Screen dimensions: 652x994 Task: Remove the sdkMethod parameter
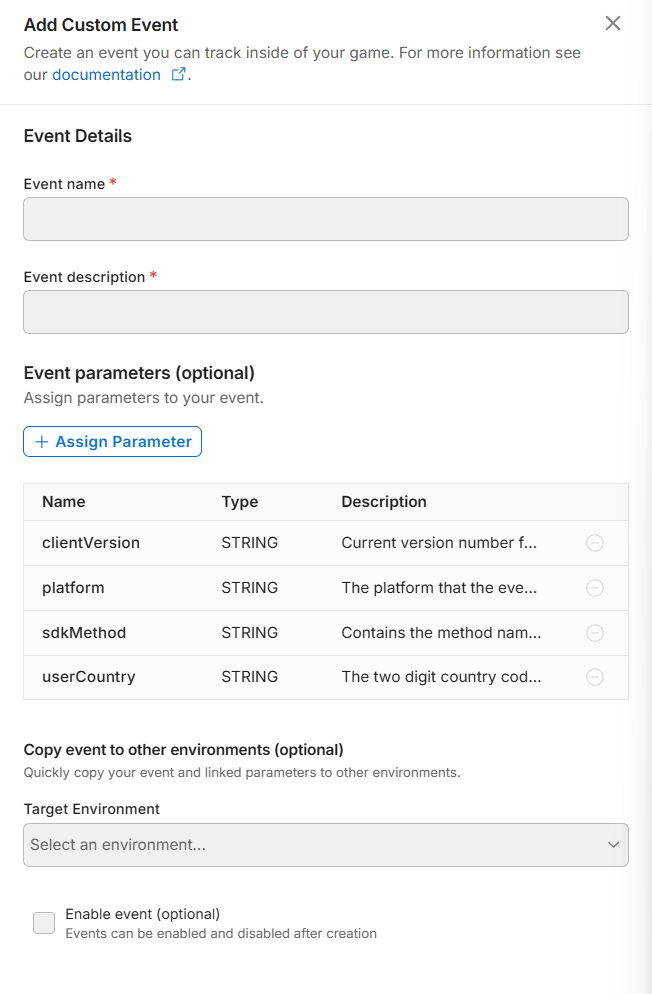pyautogui.click(x=594, y=633)
